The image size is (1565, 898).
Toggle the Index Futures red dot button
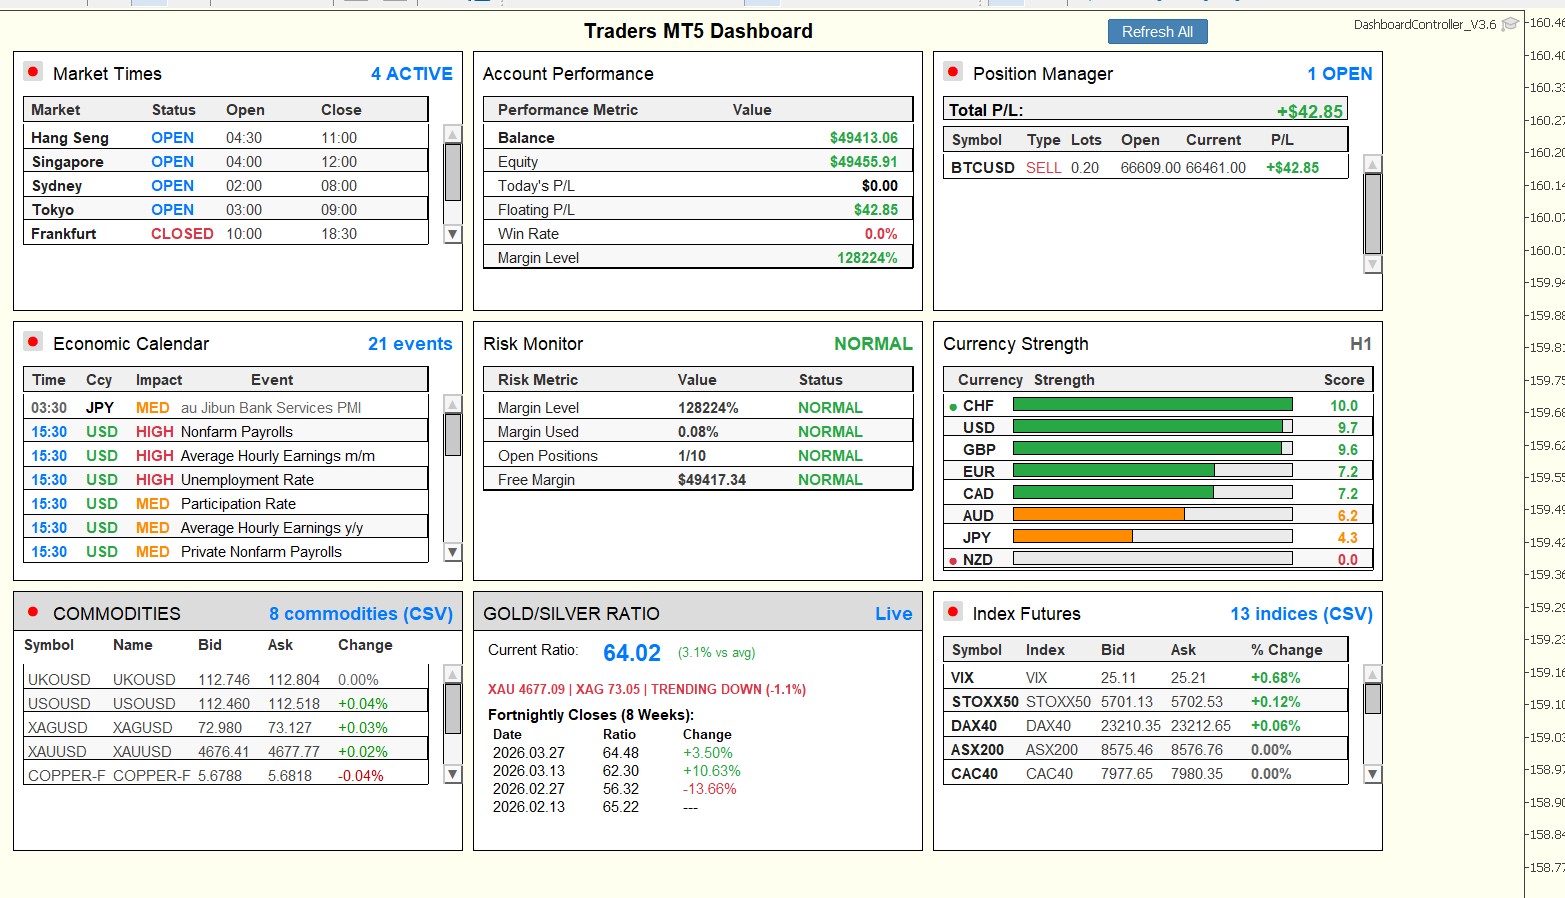coord(953,612)
